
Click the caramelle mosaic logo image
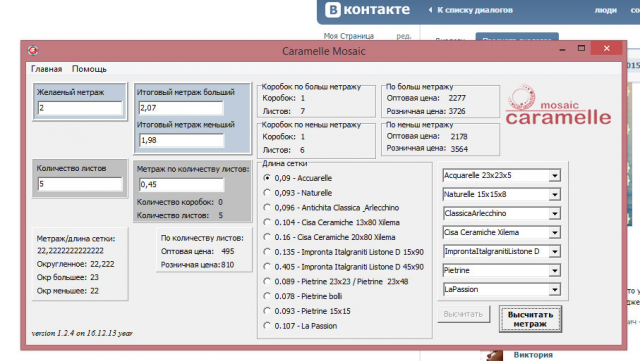click(x=558, y=105)
